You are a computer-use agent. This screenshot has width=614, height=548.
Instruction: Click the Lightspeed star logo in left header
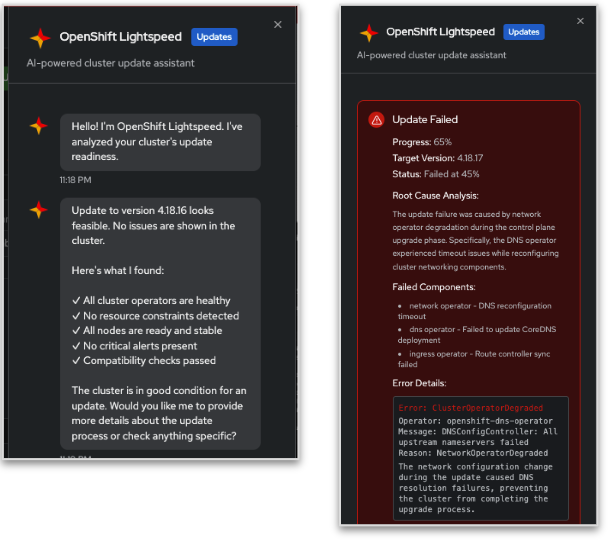tap(40, 38)
